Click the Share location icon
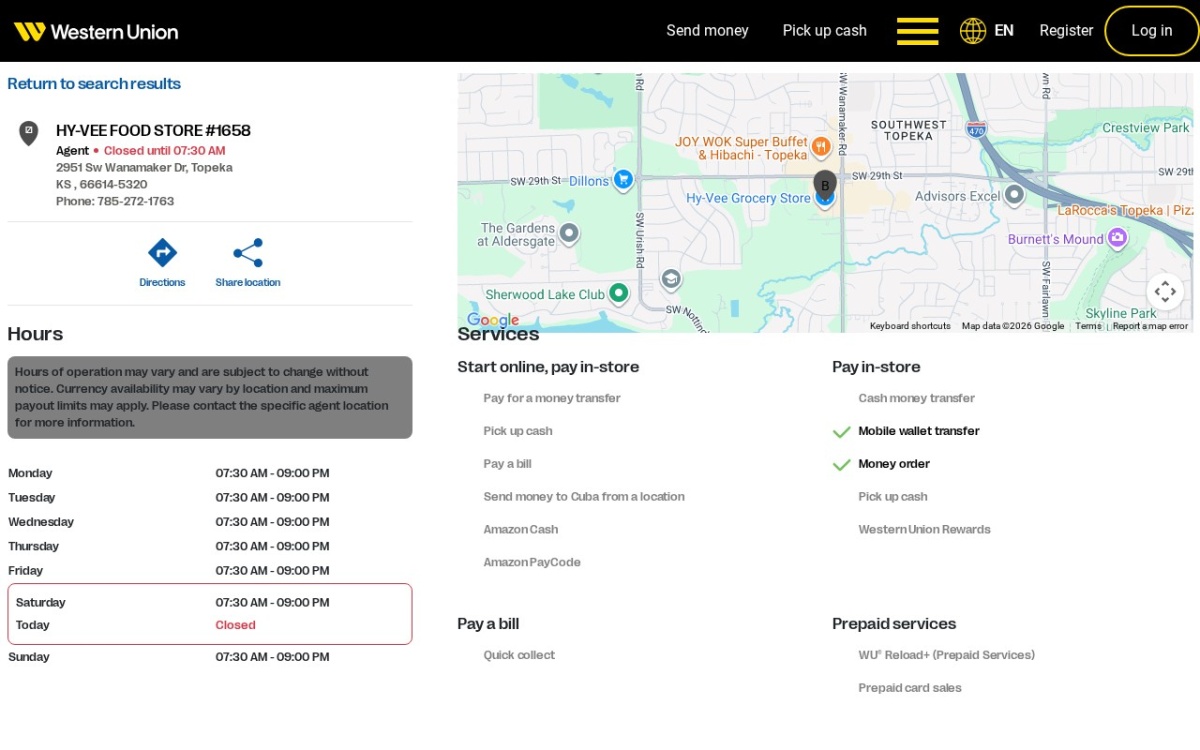Viewport: 1200px width, 750px height. click(248, 252)
